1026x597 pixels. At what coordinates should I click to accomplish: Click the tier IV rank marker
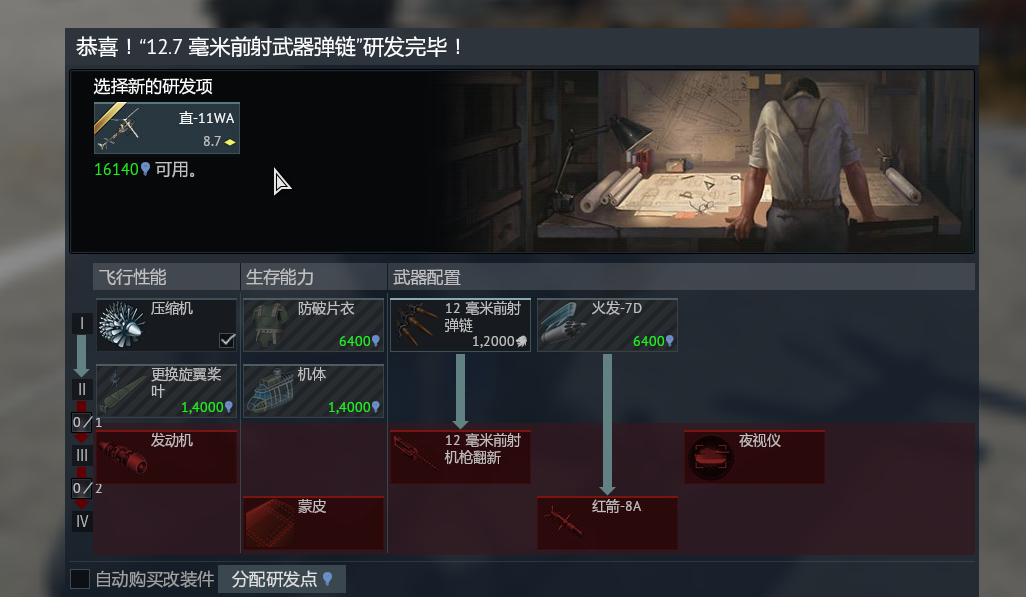(x=82, y=521)
